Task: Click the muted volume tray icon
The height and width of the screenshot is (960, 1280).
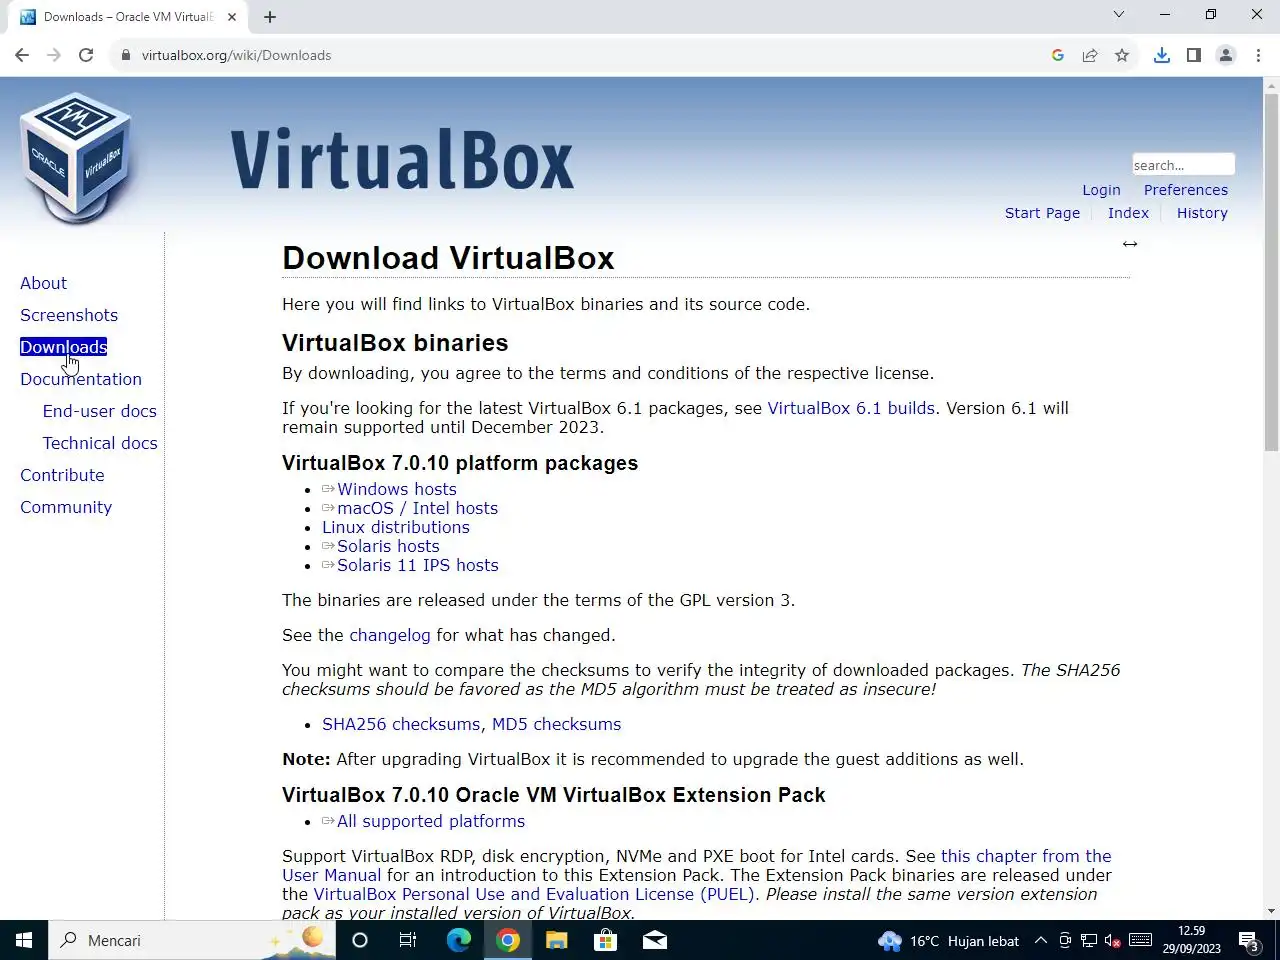Action: tap(1113, 940)
